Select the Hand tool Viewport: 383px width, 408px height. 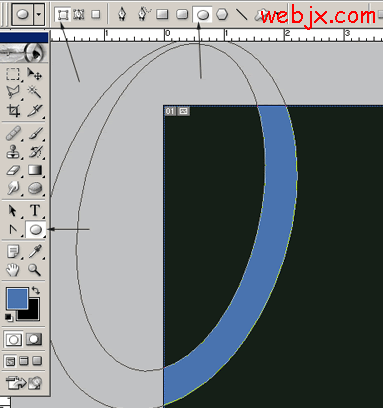[13, 269]
